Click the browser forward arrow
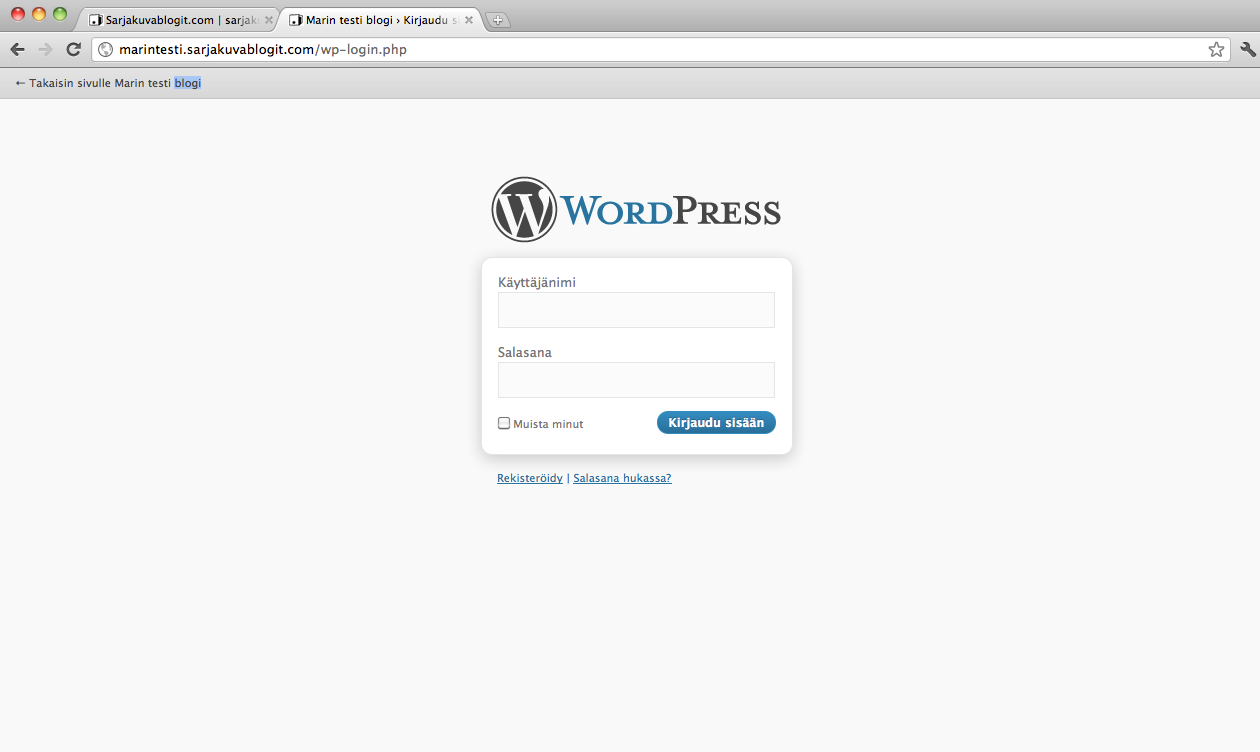 click(x=45, y=49)
